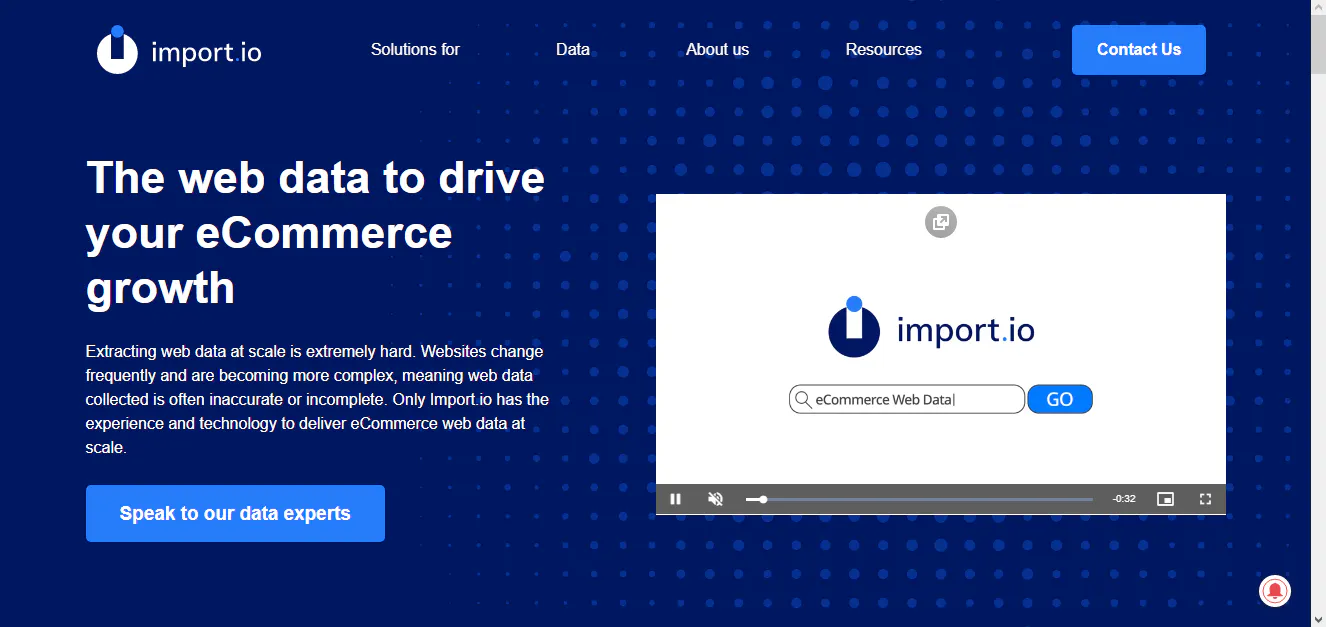Click the import.io logo icon
Screen dimensions: 1326x627
116,49
